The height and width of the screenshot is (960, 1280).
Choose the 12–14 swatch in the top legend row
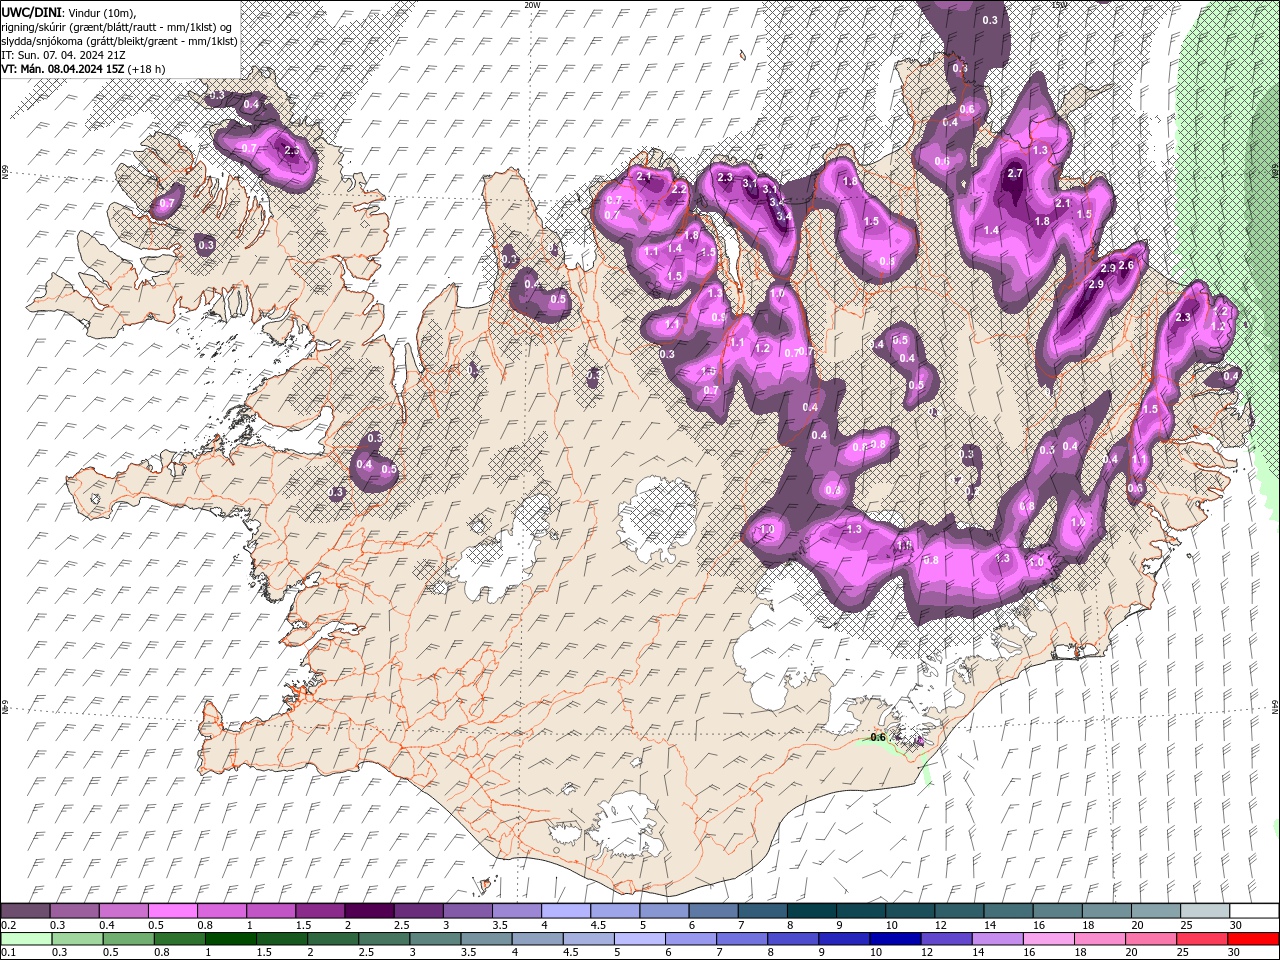959,911
